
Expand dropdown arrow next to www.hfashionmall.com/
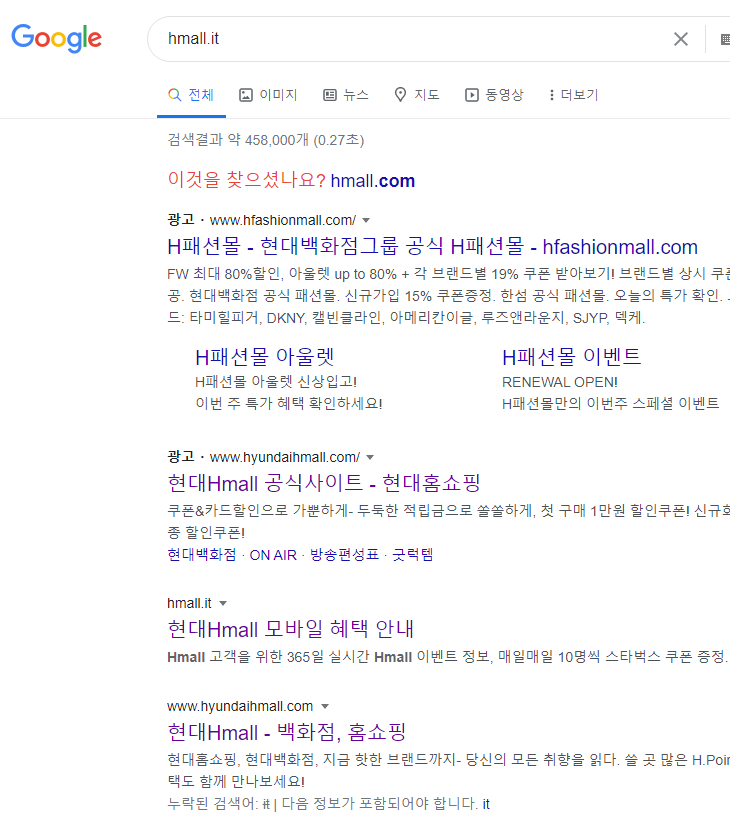tap(366, 220)
